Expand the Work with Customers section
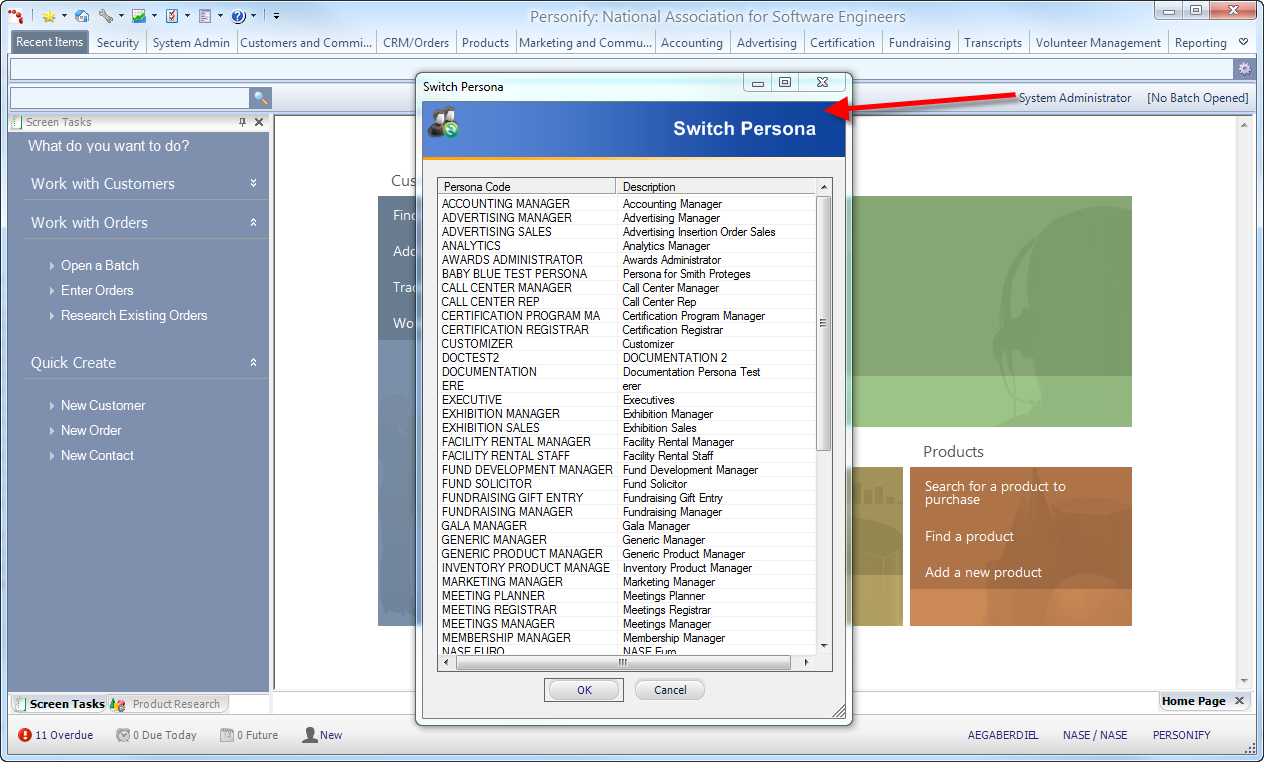 (x=253, y=184)
